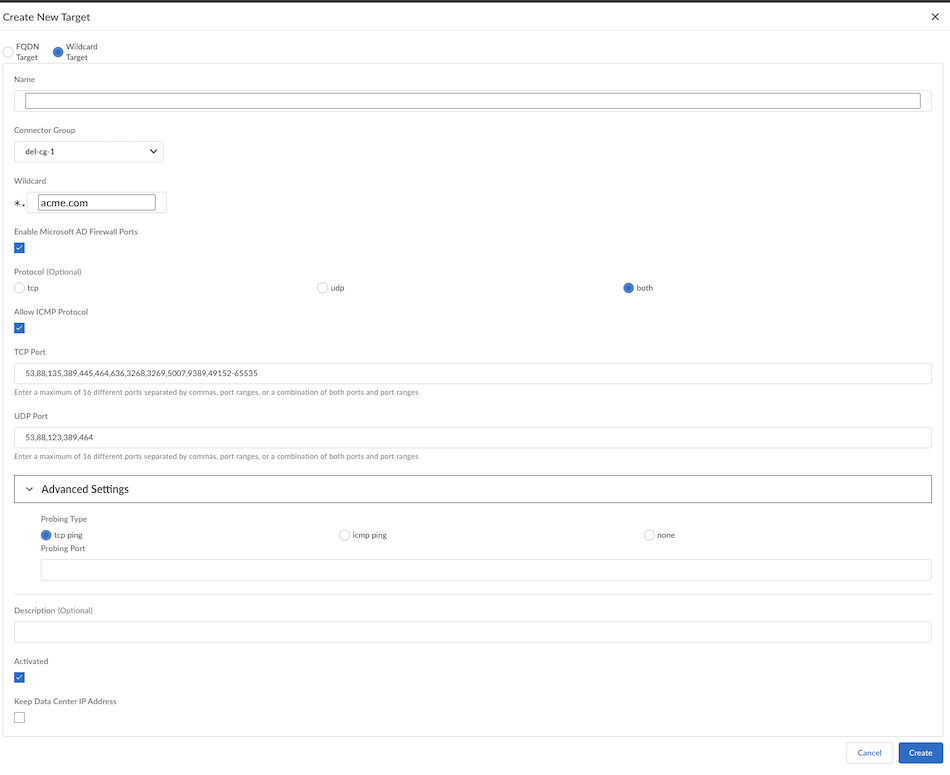The image size is (950, 775).
Task: Click the Name input field
Action: 473,101
